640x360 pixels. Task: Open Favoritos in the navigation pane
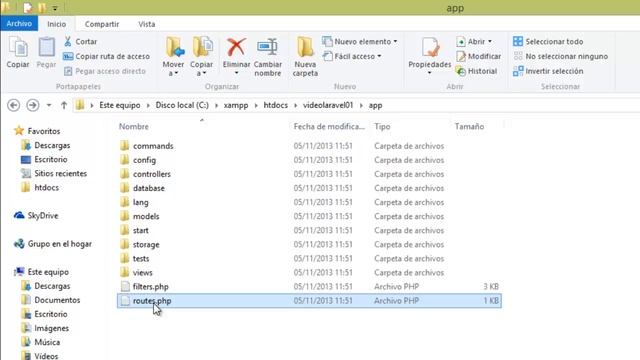pos(44,131)
